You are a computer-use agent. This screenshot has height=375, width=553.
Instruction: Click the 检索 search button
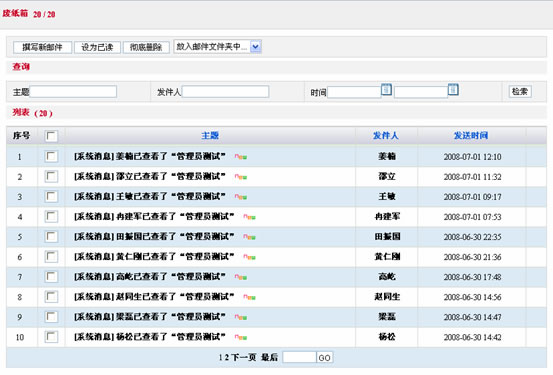520,92
